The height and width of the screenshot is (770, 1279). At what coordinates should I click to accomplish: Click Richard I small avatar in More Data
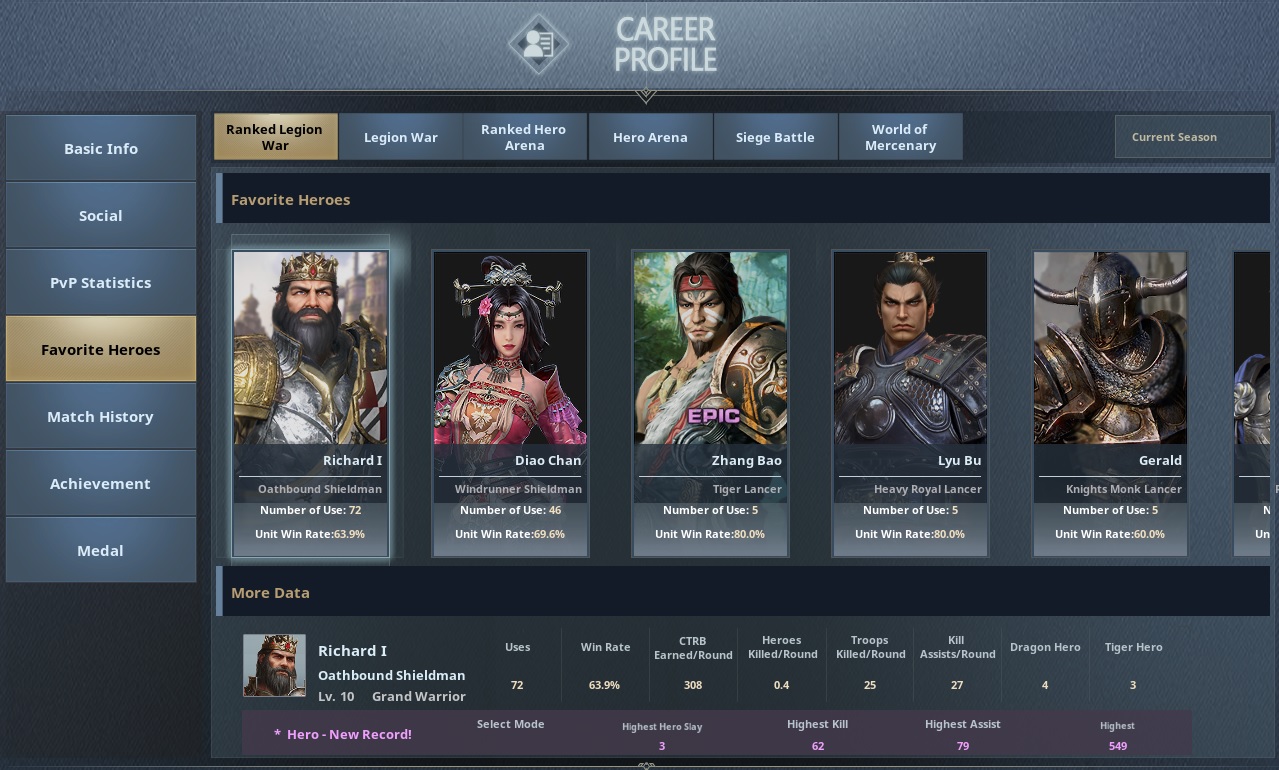pos(274,665)
